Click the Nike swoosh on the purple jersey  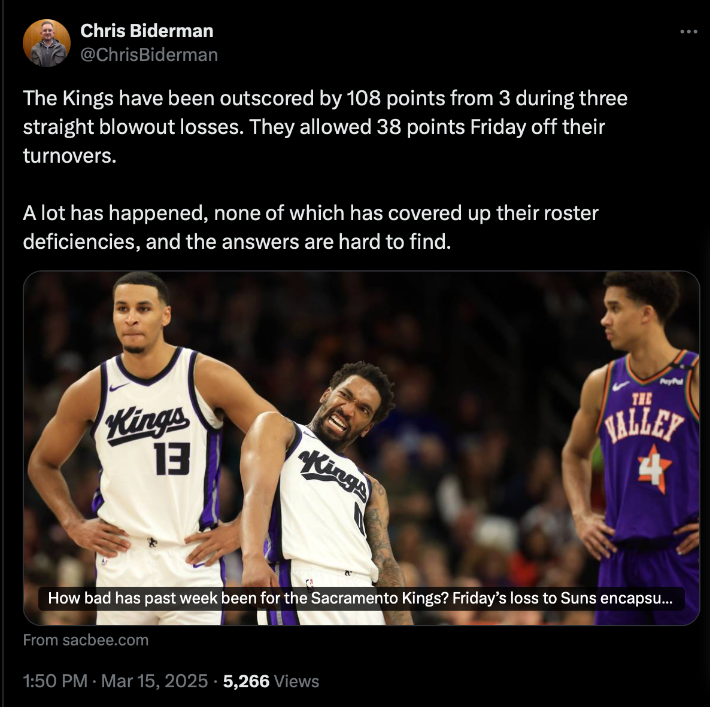620,386
